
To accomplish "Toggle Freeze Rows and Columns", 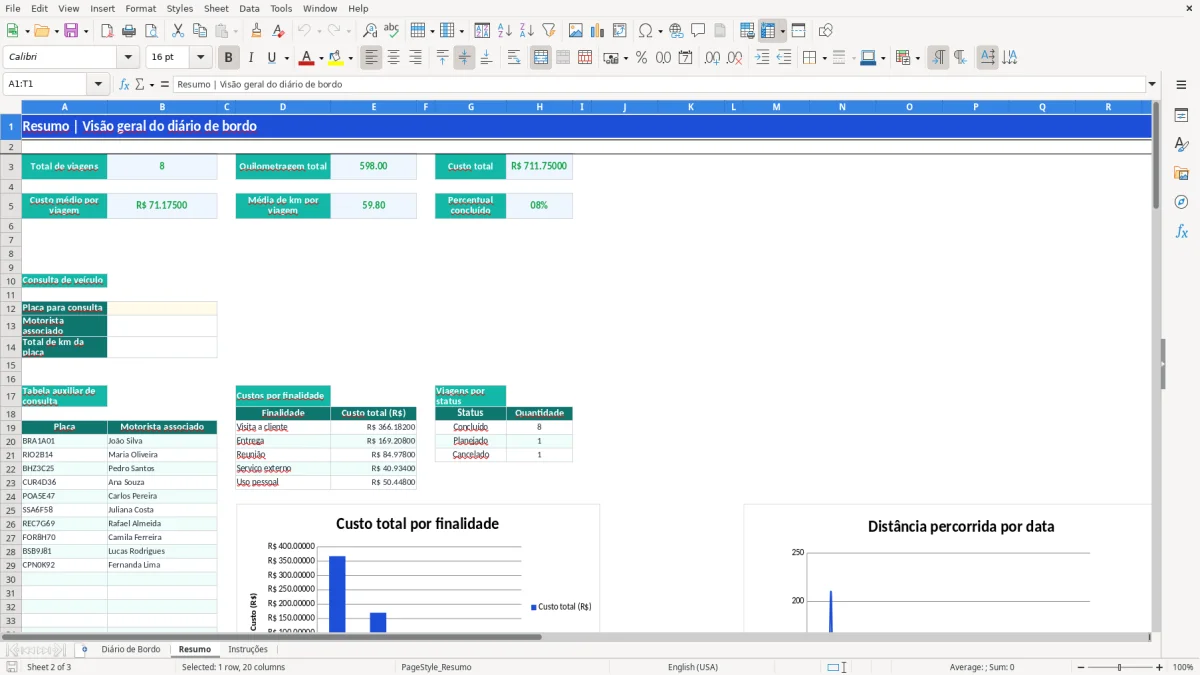I will 767,31.
